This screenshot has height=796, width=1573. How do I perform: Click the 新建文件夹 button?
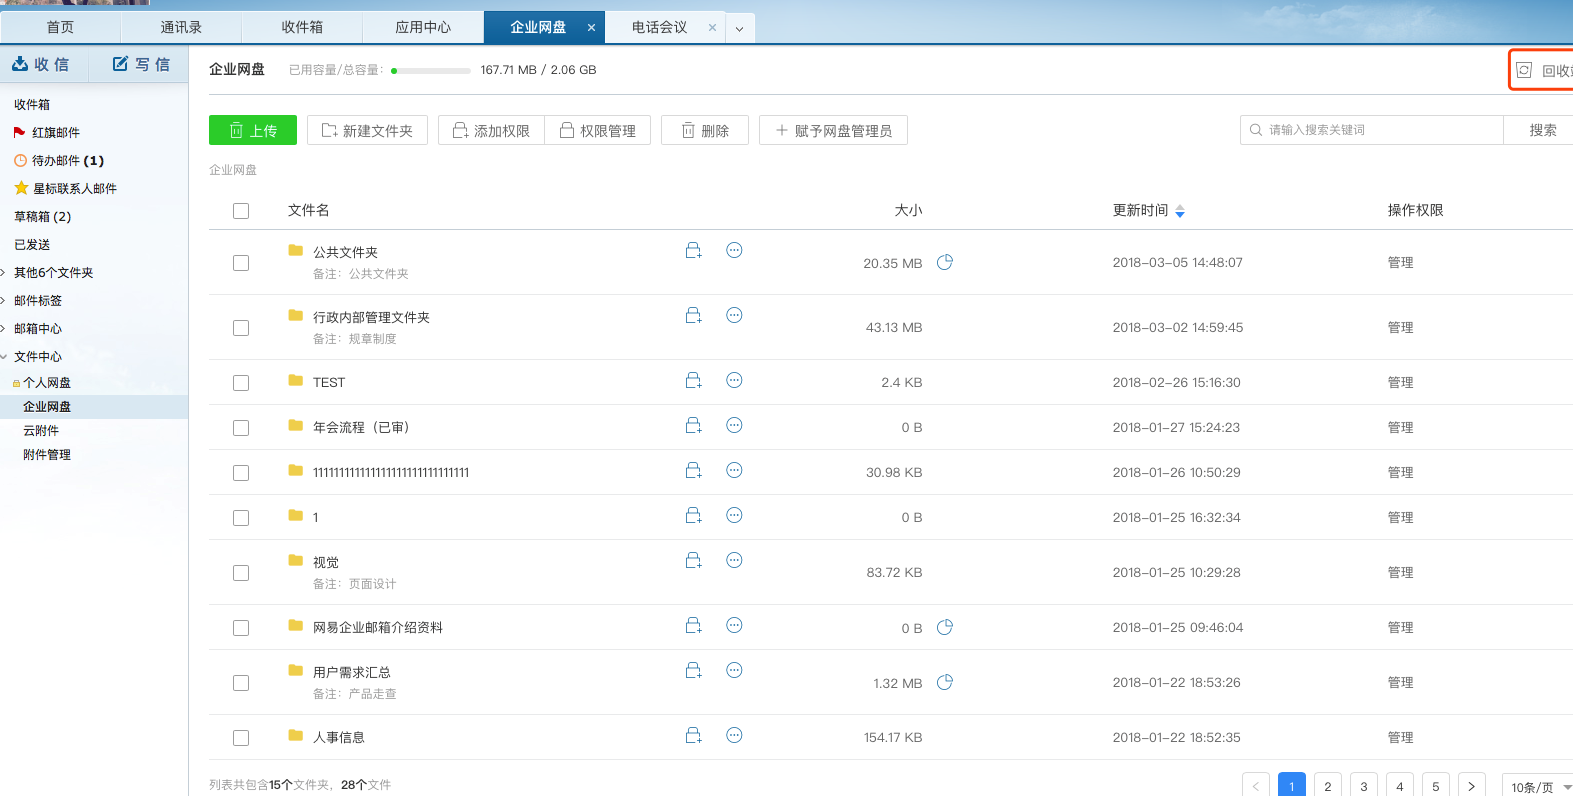tap(367, 131)
